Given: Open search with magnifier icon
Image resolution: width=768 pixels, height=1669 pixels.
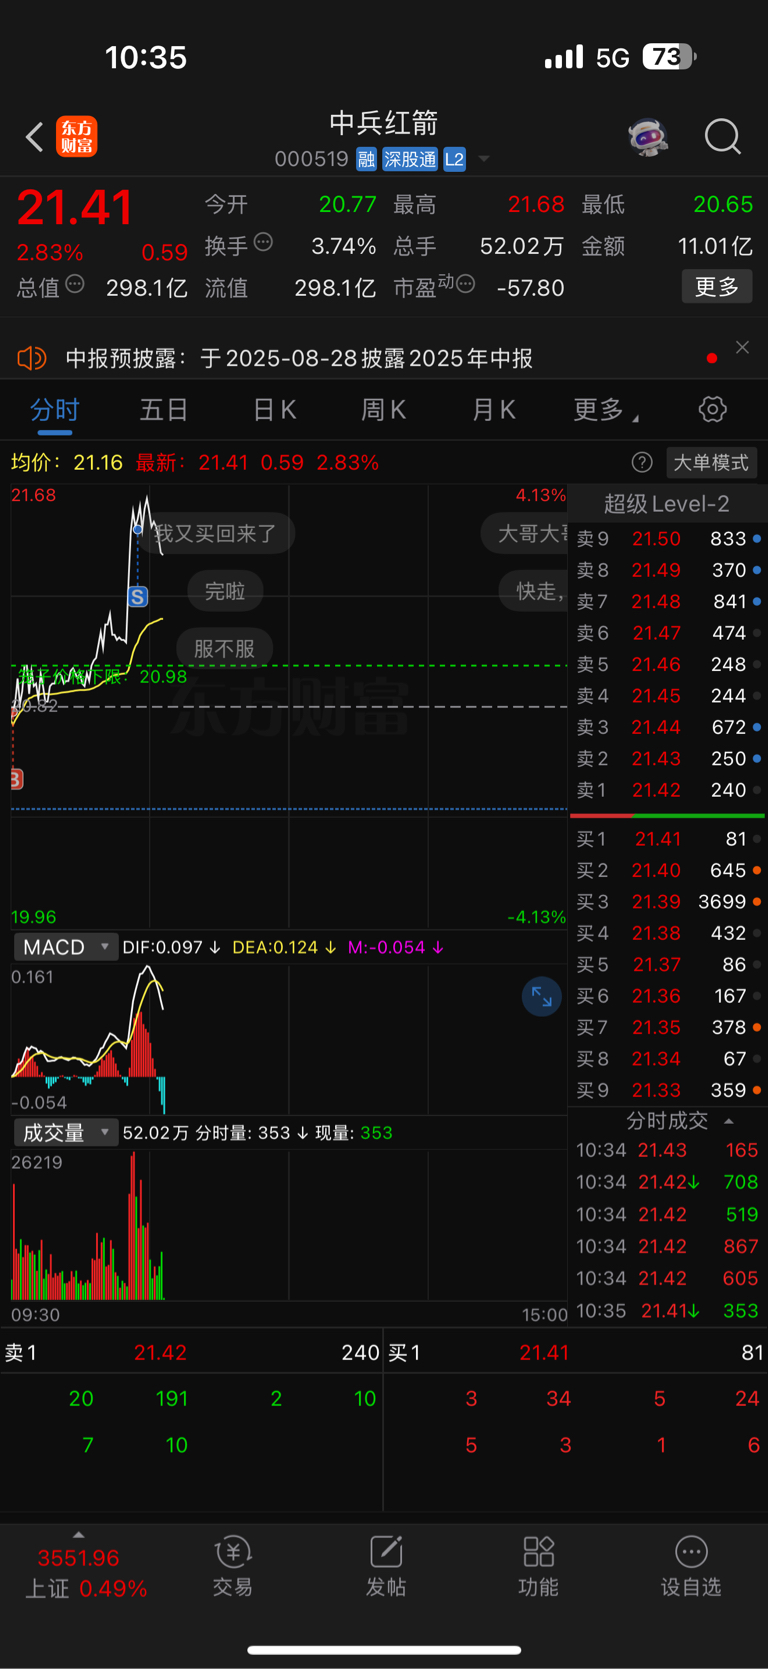Looking at the screenshot, I should point(722,137).
